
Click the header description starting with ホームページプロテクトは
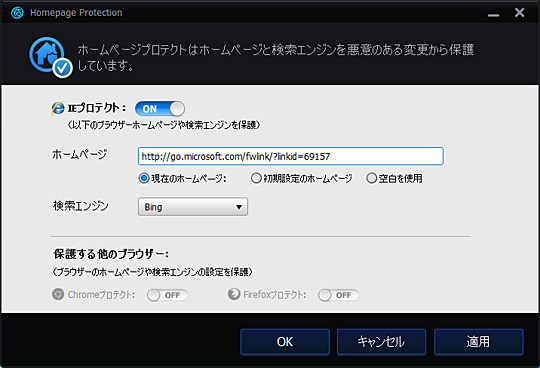(276, 57)
